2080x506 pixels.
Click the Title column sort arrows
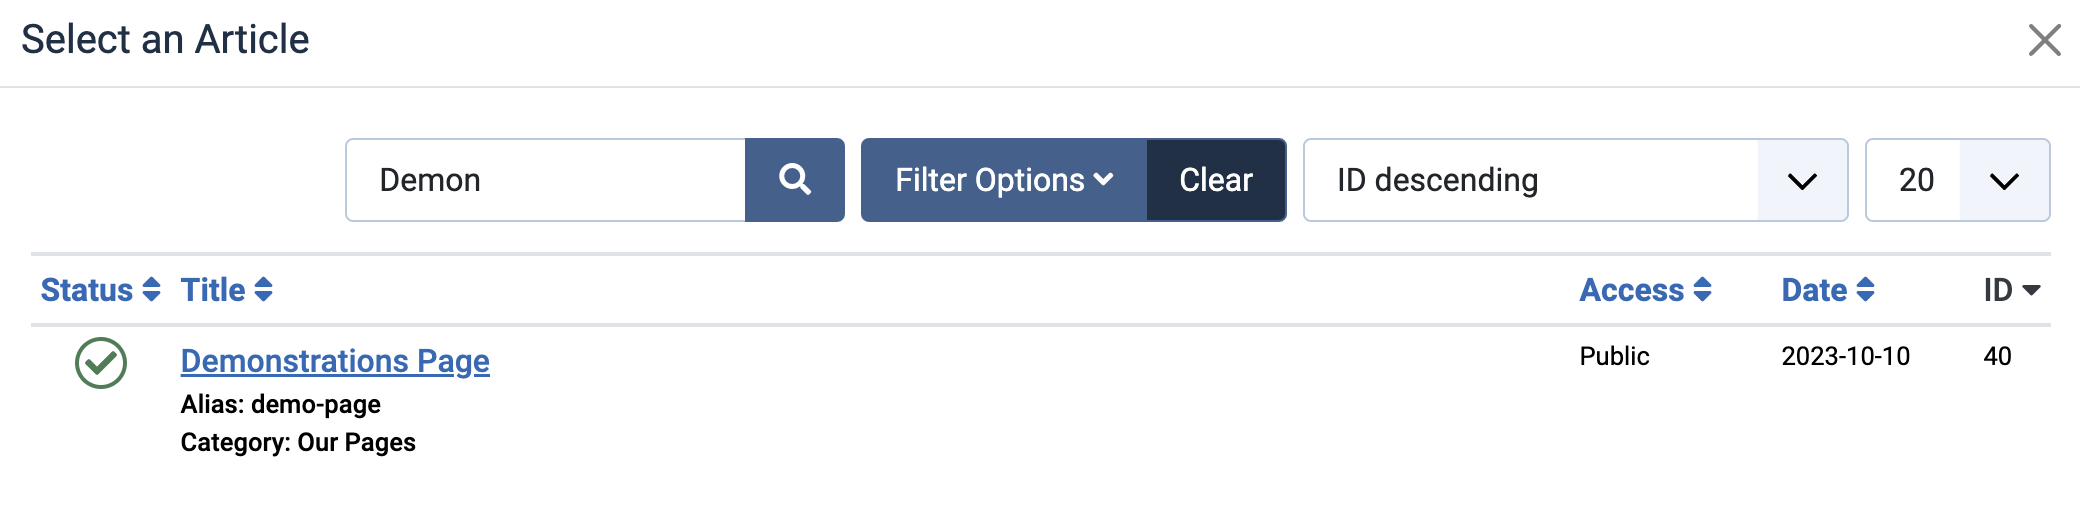[x=264, y=290]
